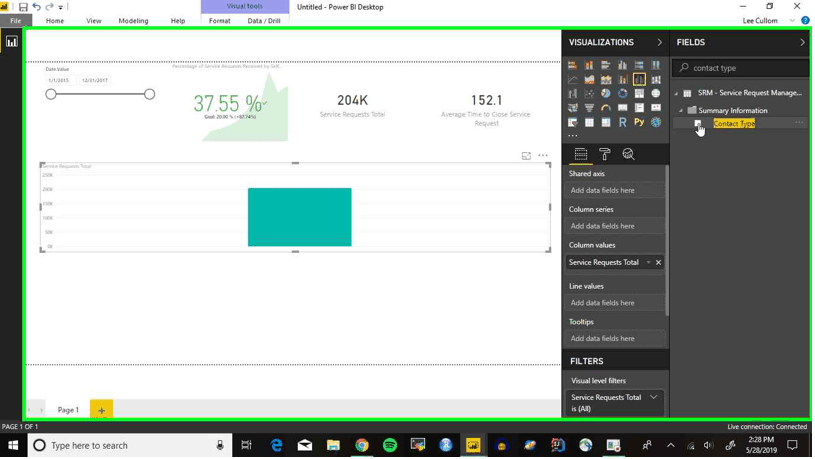Open the Analytics magnifier pane
The image size is (815, 459).
tap(628, 154)
